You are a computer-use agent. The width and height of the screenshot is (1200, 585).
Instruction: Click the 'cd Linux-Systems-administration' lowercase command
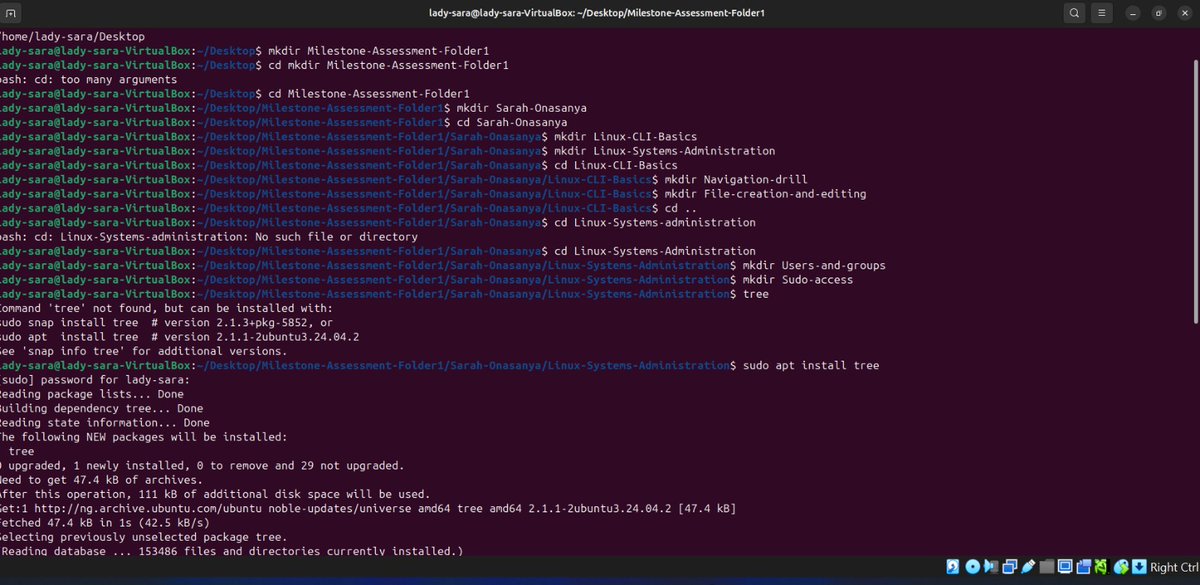tap(654, 222)
